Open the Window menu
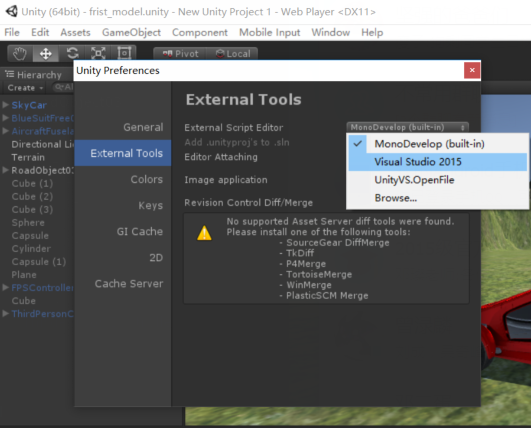This screenshot has height=428, width=531. pyautogui.click(x=331, y=33)
